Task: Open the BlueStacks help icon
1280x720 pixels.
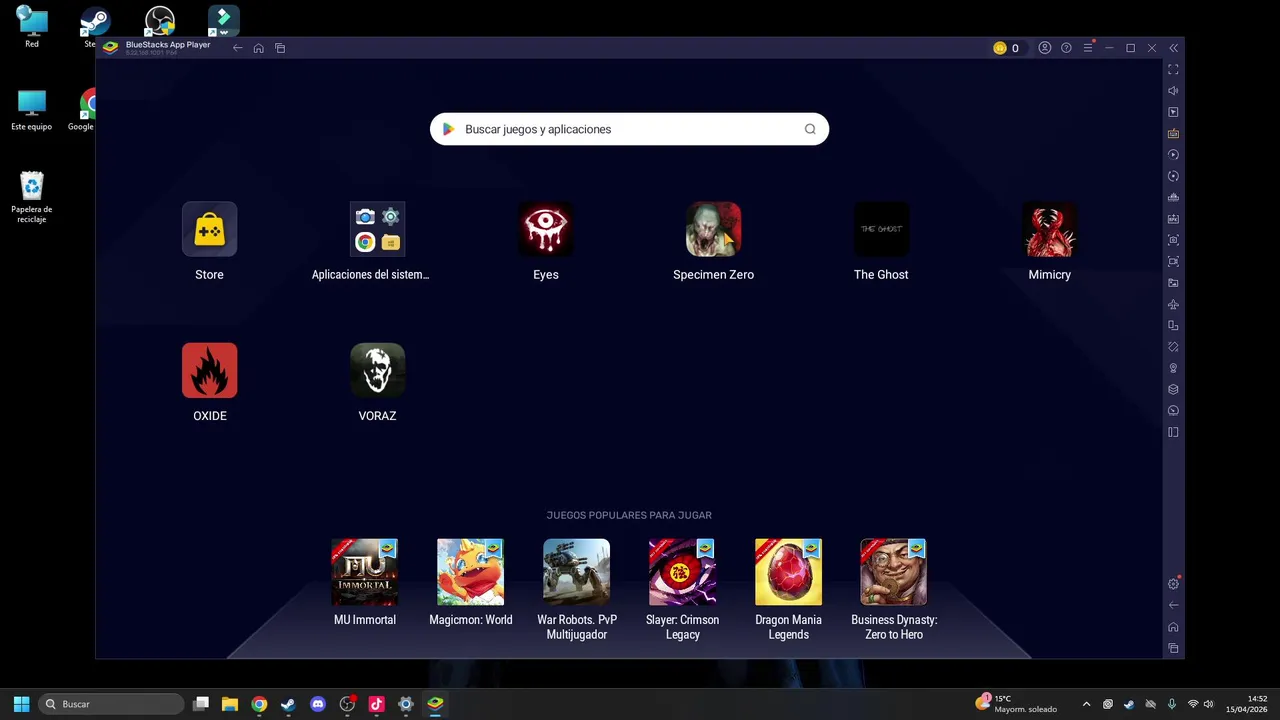Action: click(x=1066, y=48)
